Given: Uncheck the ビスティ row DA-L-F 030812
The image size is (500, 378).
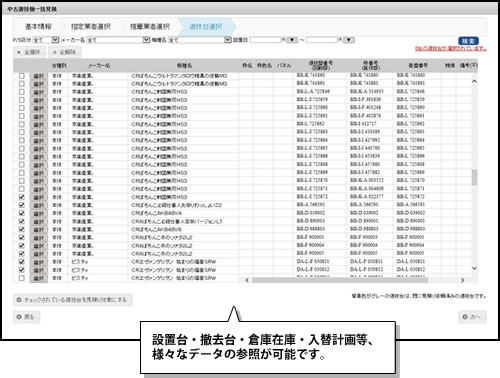Looking at the screenshot, I should coord(22,270).
